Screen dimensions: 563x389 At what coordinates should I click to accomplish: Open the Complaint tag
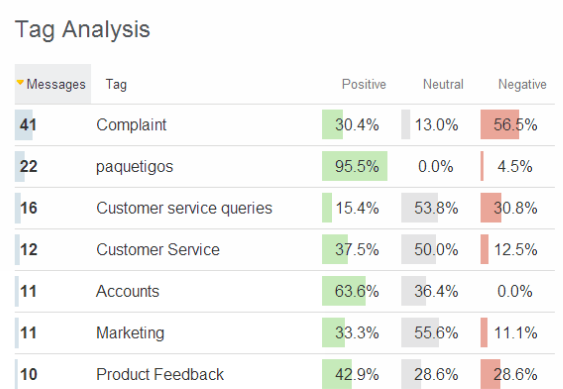131,125
